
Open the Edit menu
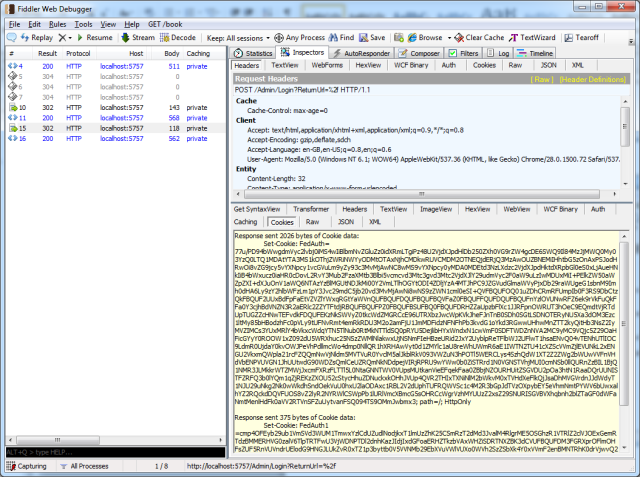tap(34, 24)
